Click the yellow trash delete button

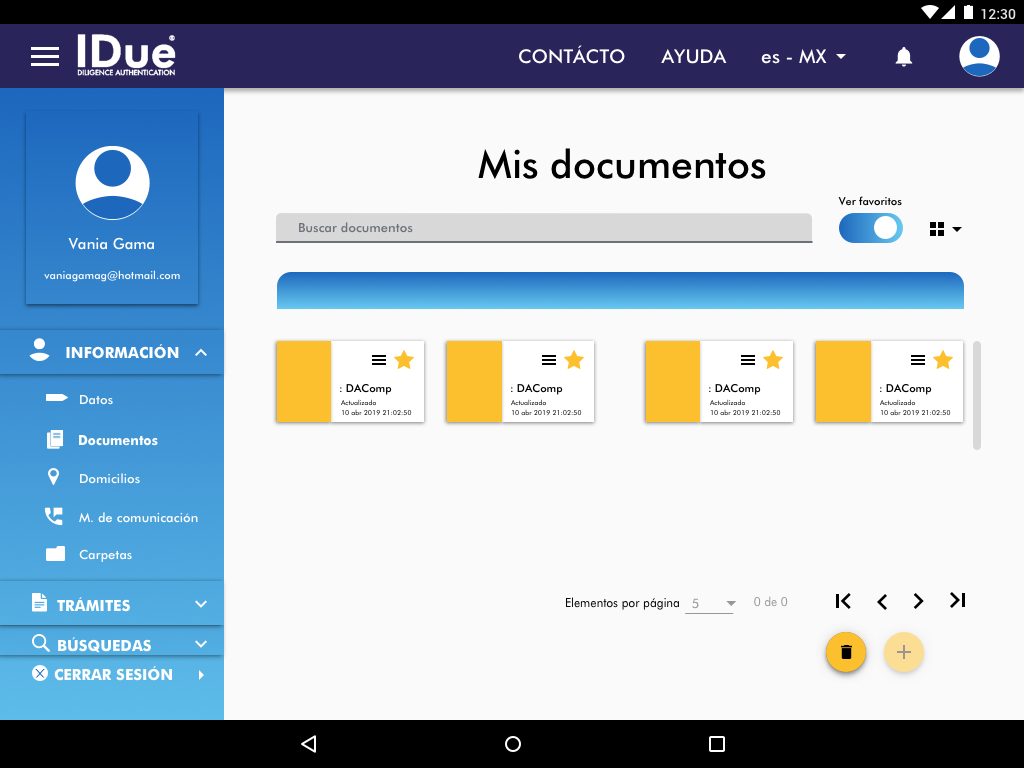coord(846,652)
